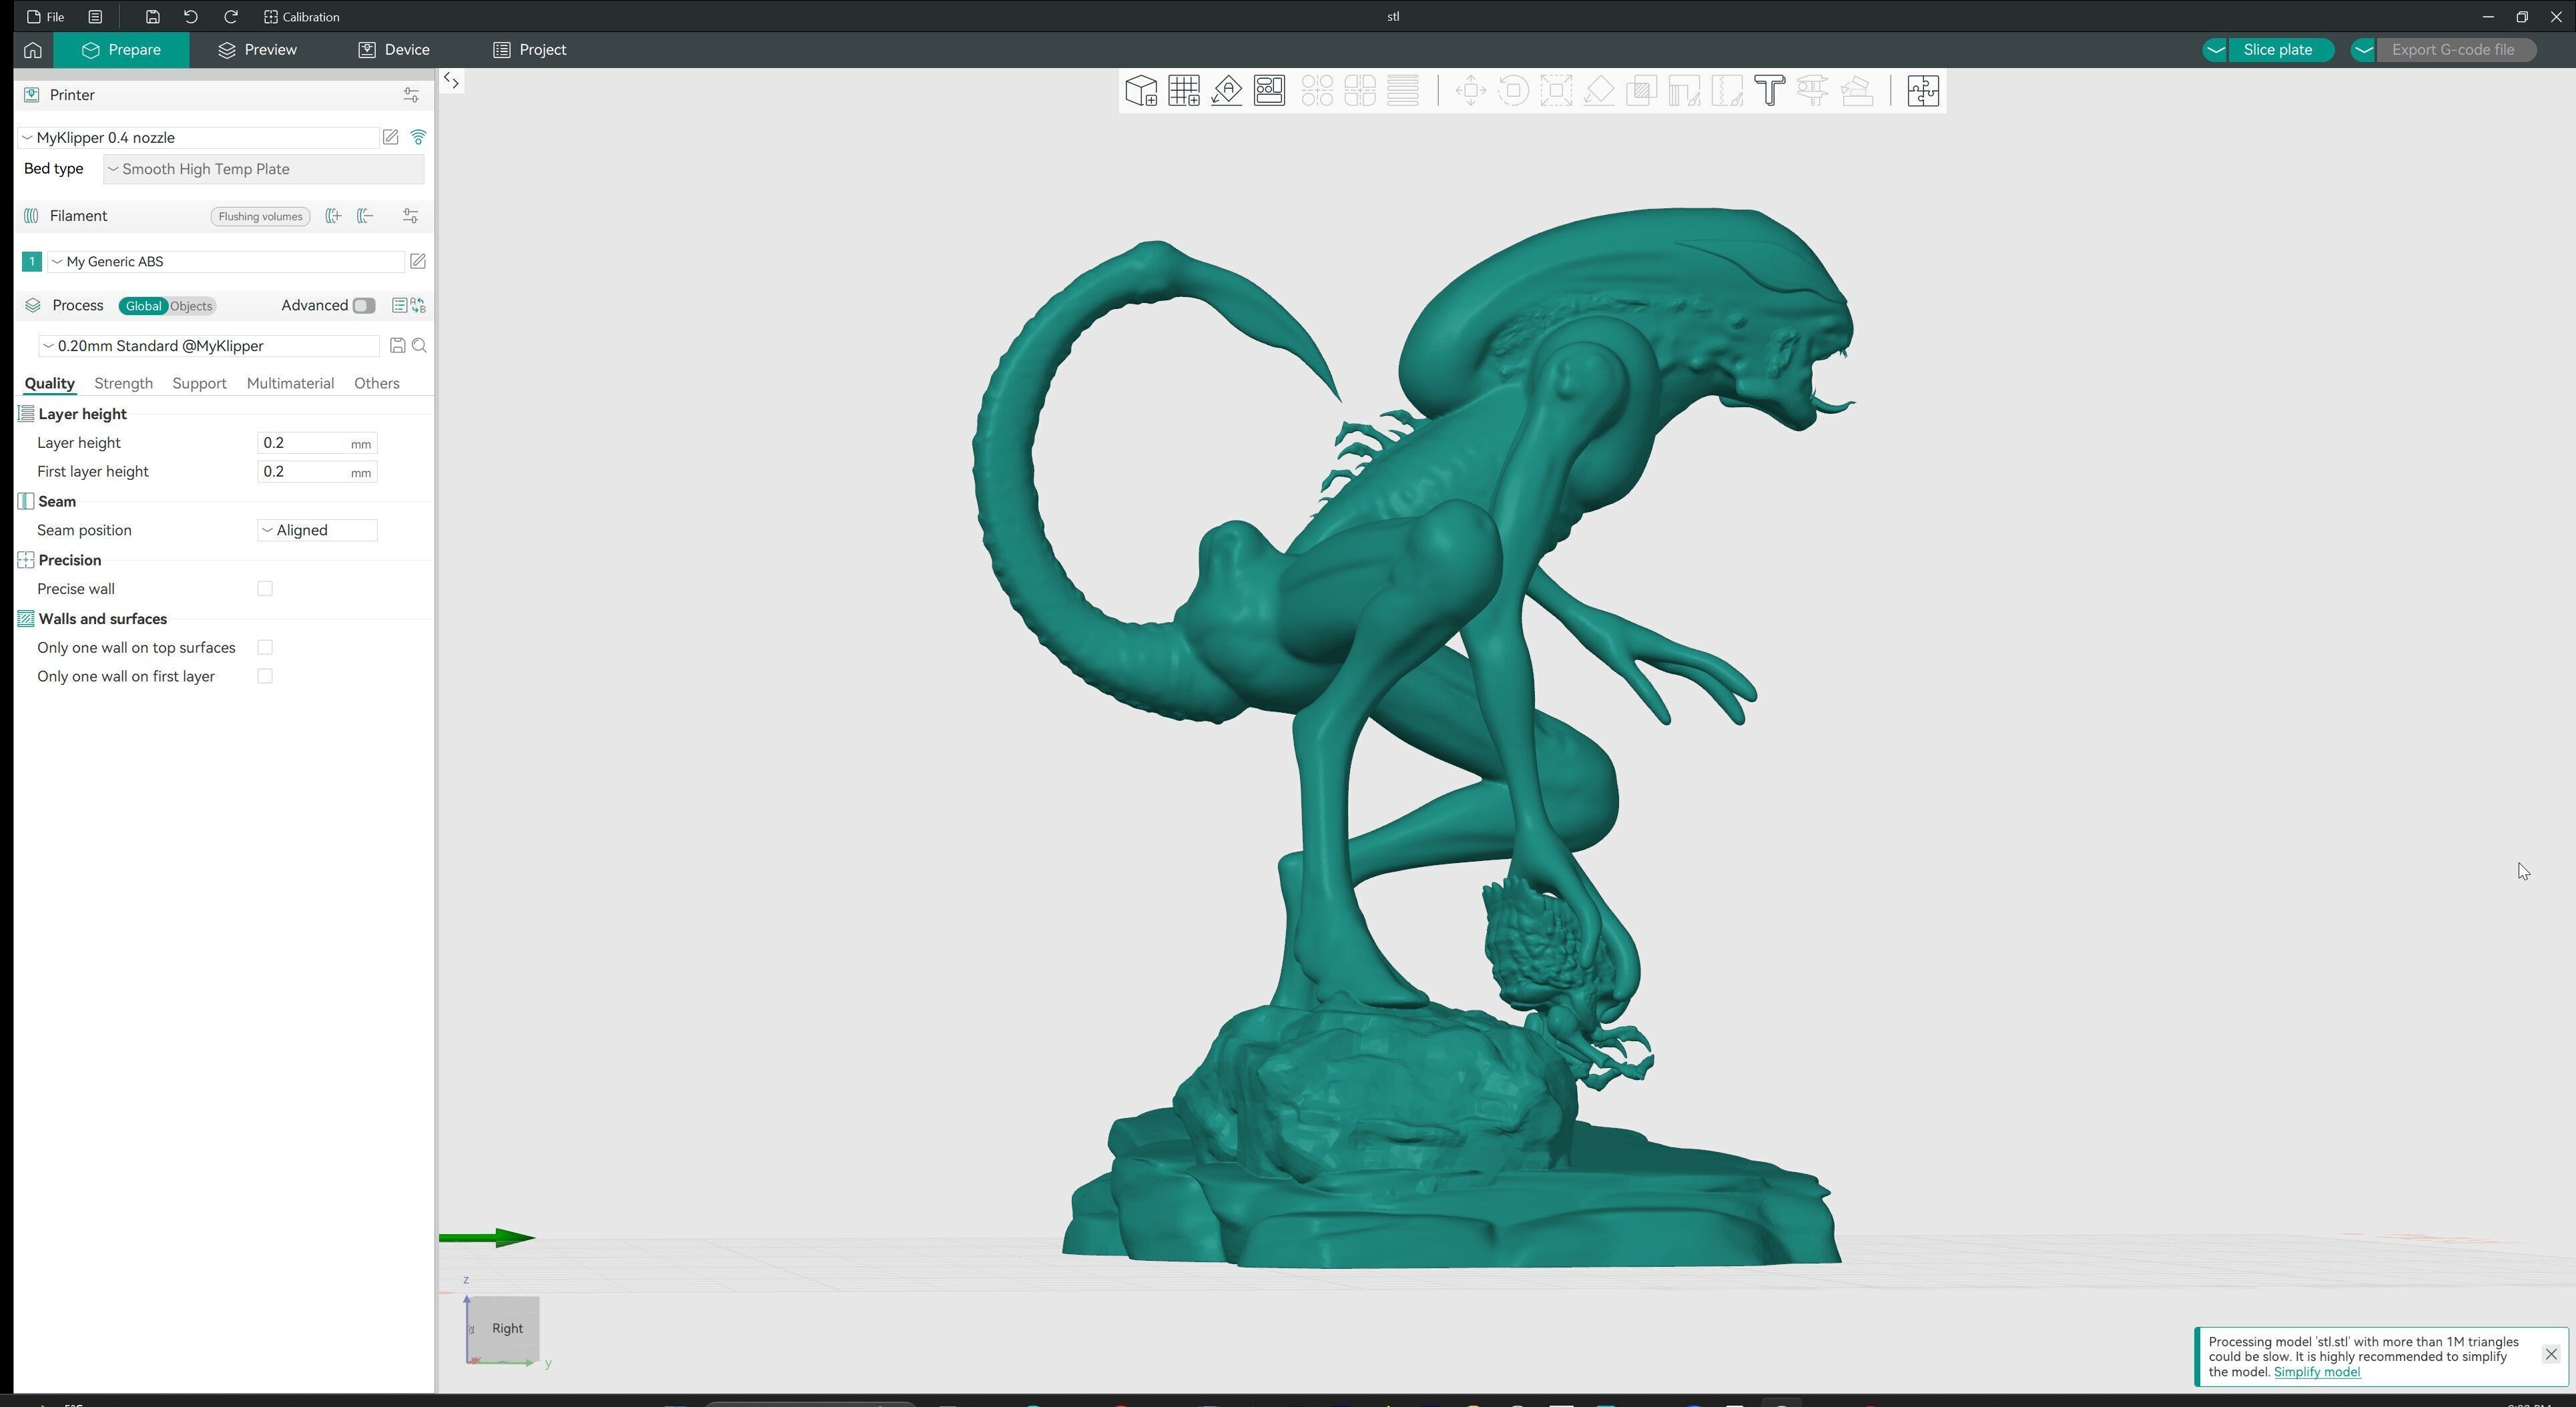Go to the Home page
The image size is (2576, 1407).
(33, 50)
